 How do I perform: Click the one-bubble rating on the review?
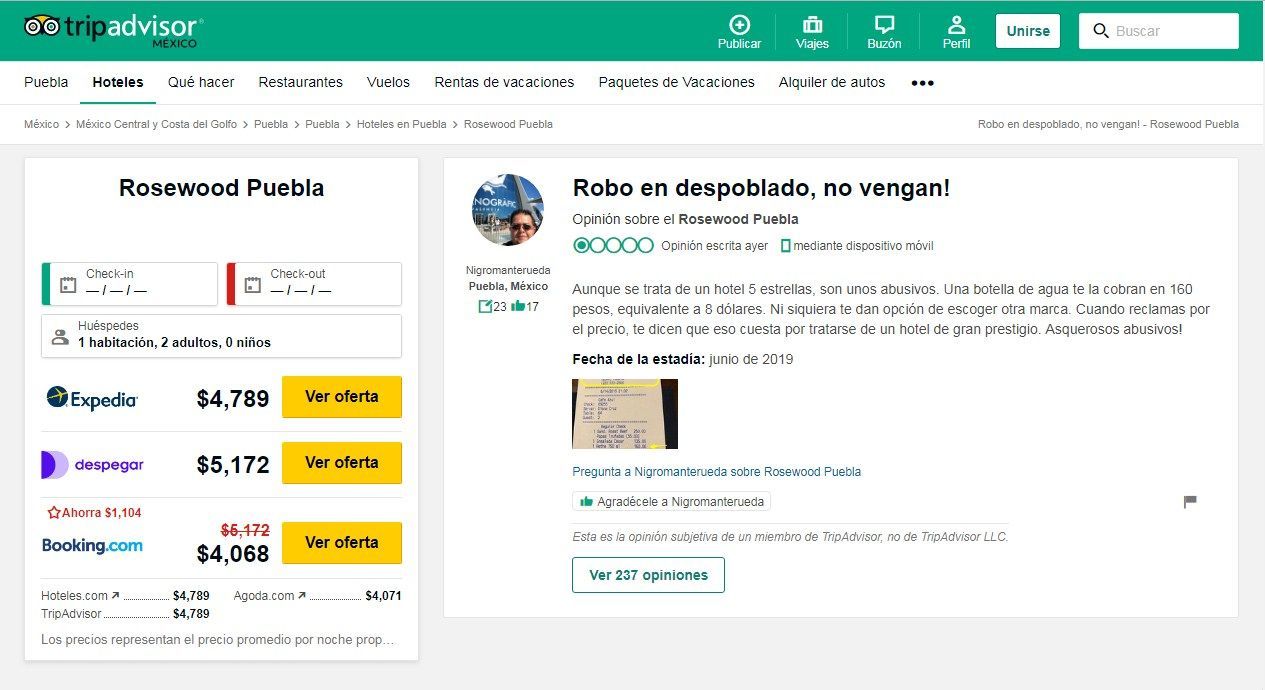(x=613, y=245)
